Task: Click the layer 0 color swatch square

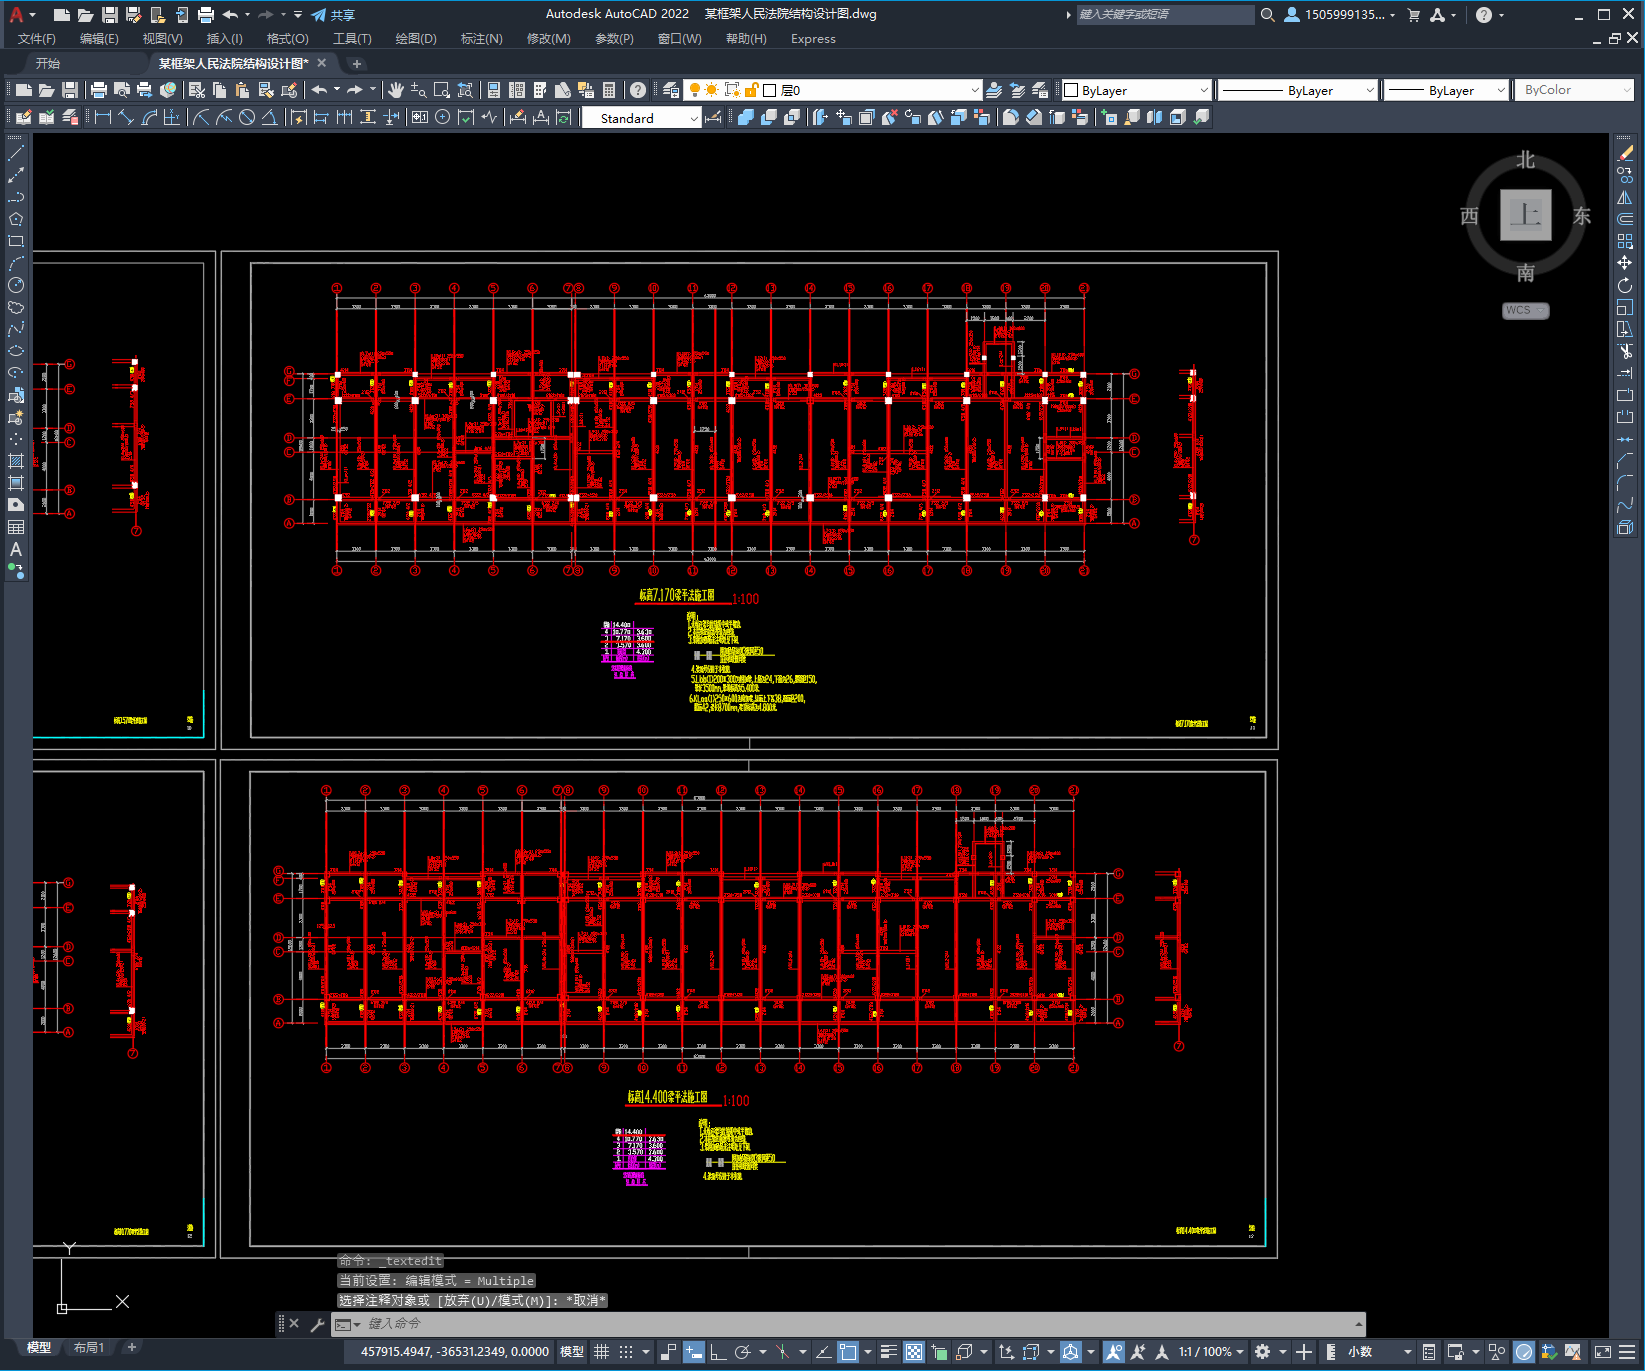Action: [770, 90]
